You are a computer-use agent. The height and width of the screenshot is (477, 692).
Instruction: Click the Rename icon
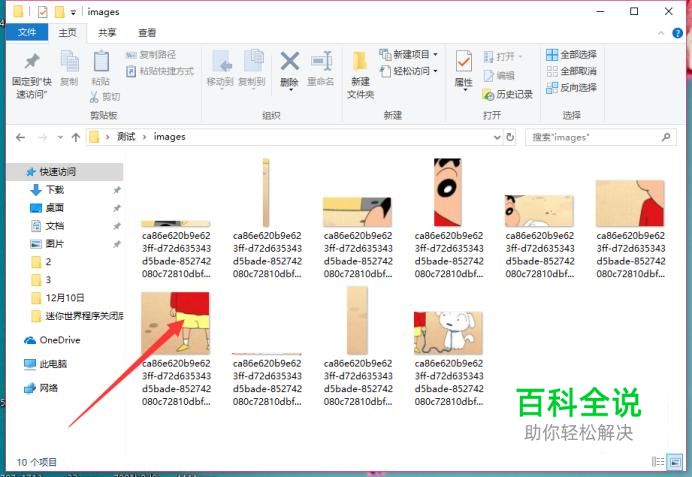tap(321, 61)
